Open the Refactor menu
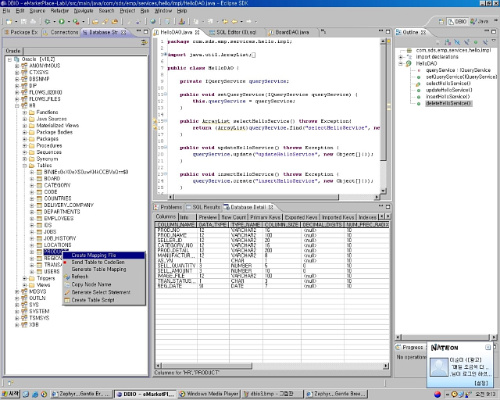This screenshot has width=500, height=400. 59,11
